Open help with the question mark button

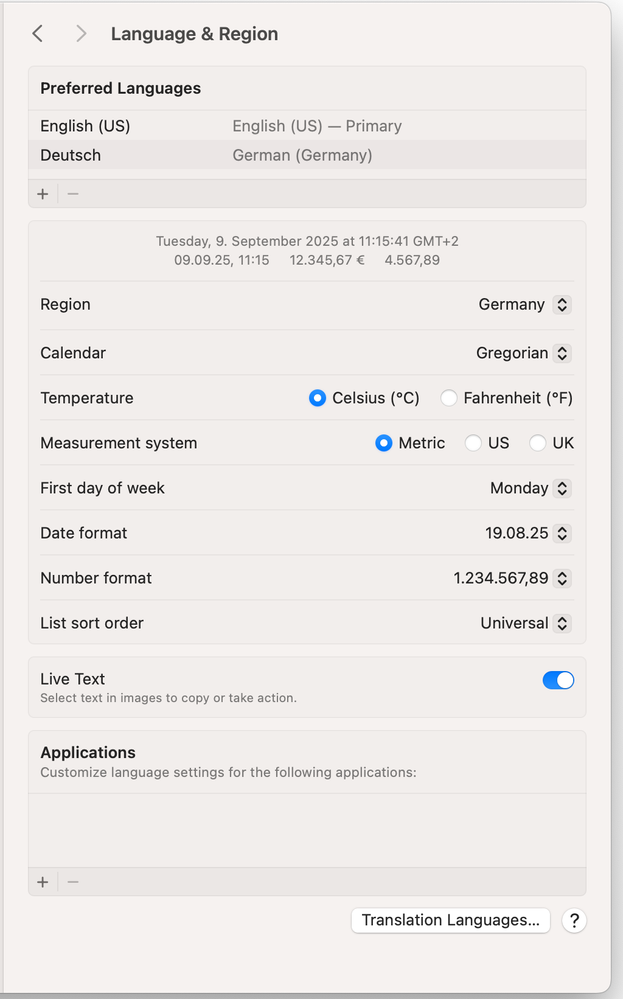click(x=573, y=921)
